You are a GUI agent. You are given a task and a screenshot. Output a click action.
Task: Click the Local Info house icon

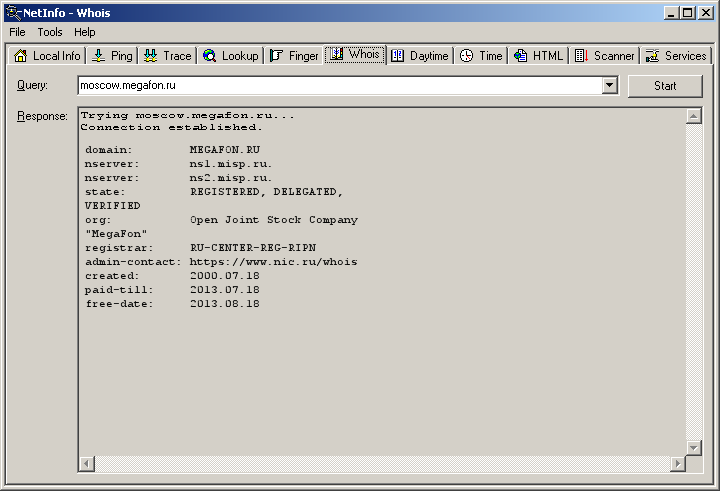click(20, 56)
